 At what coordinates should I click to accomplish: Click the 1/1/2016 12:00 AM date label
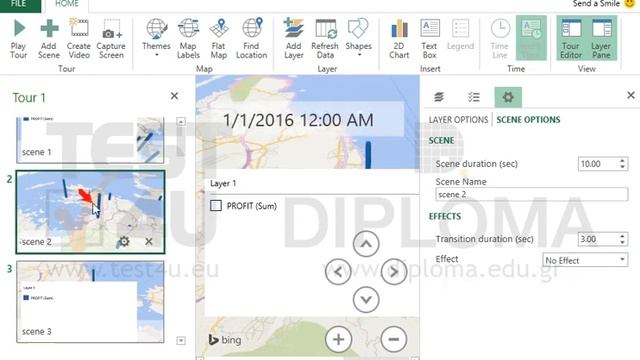pyautogui.click(x=298, y=120)
